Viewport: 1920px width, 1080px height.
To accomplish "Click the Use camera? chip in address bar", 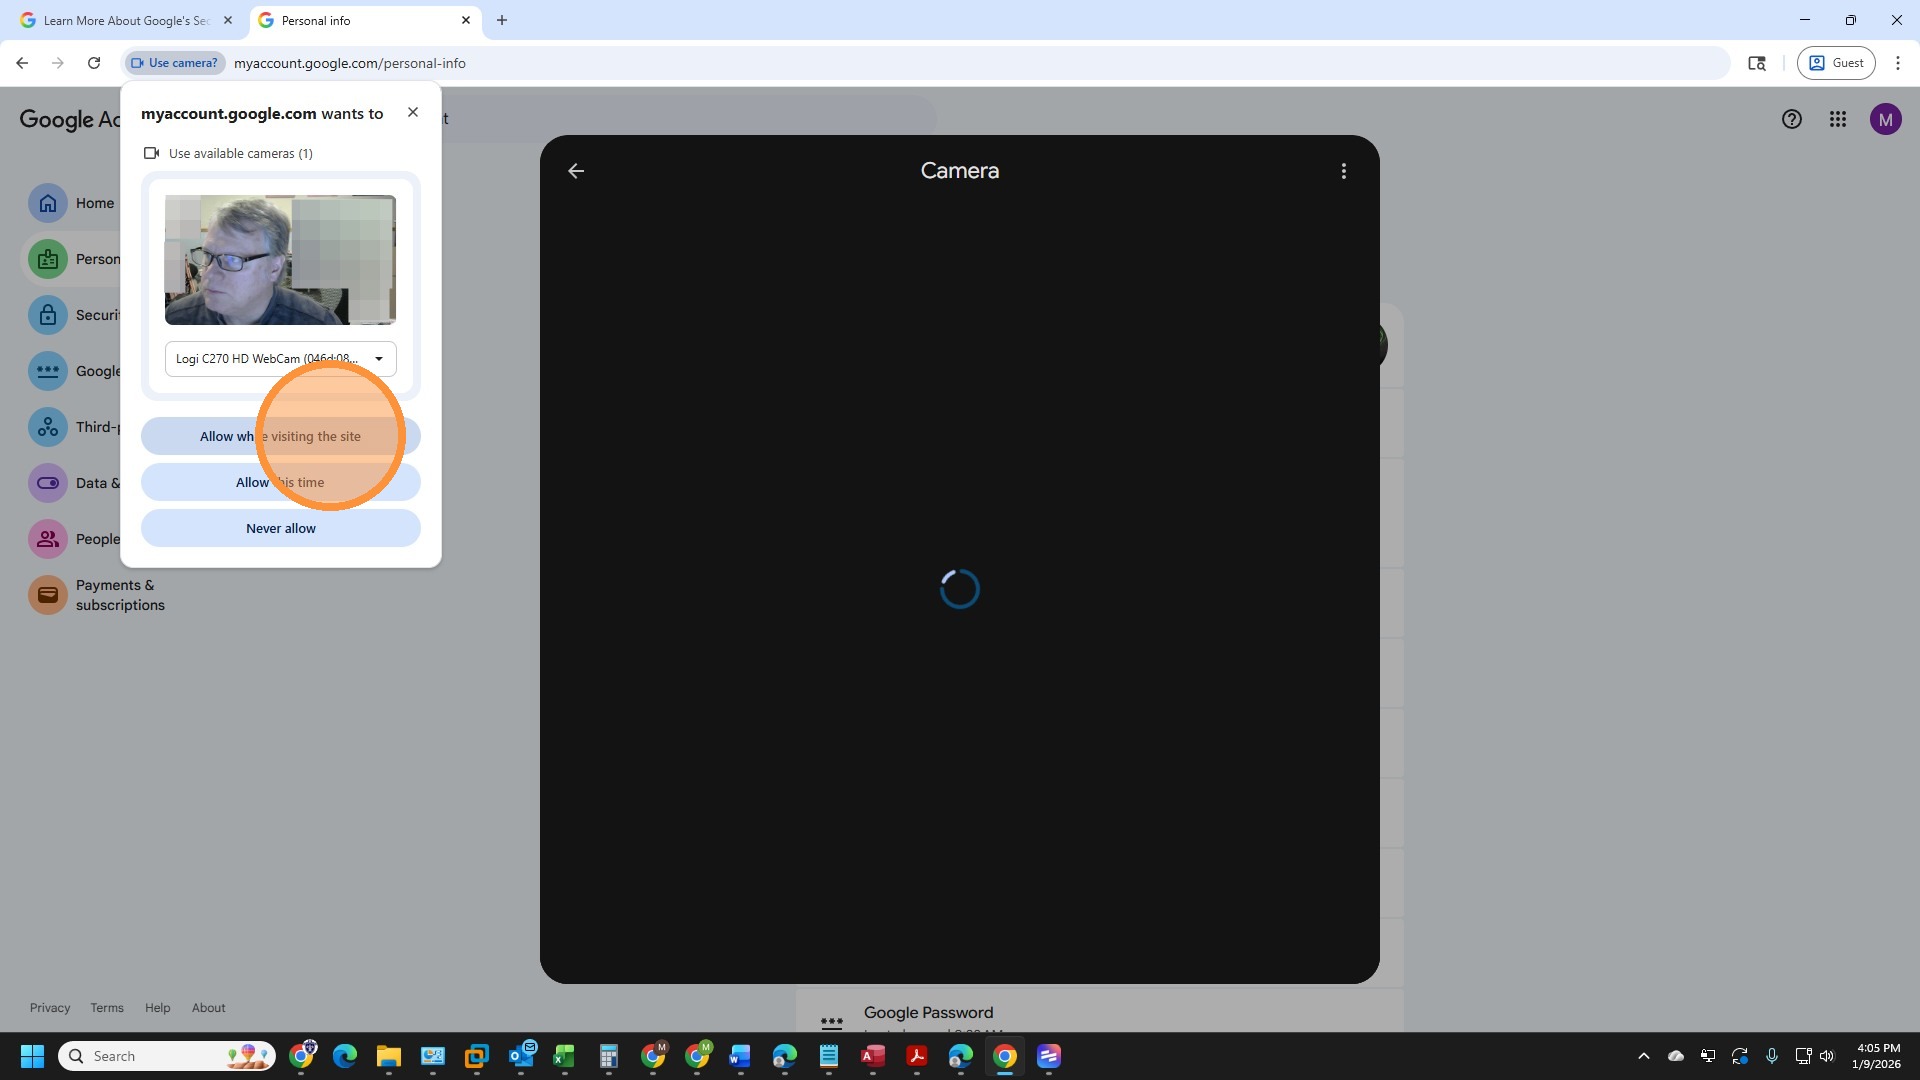I will (174, 63).
